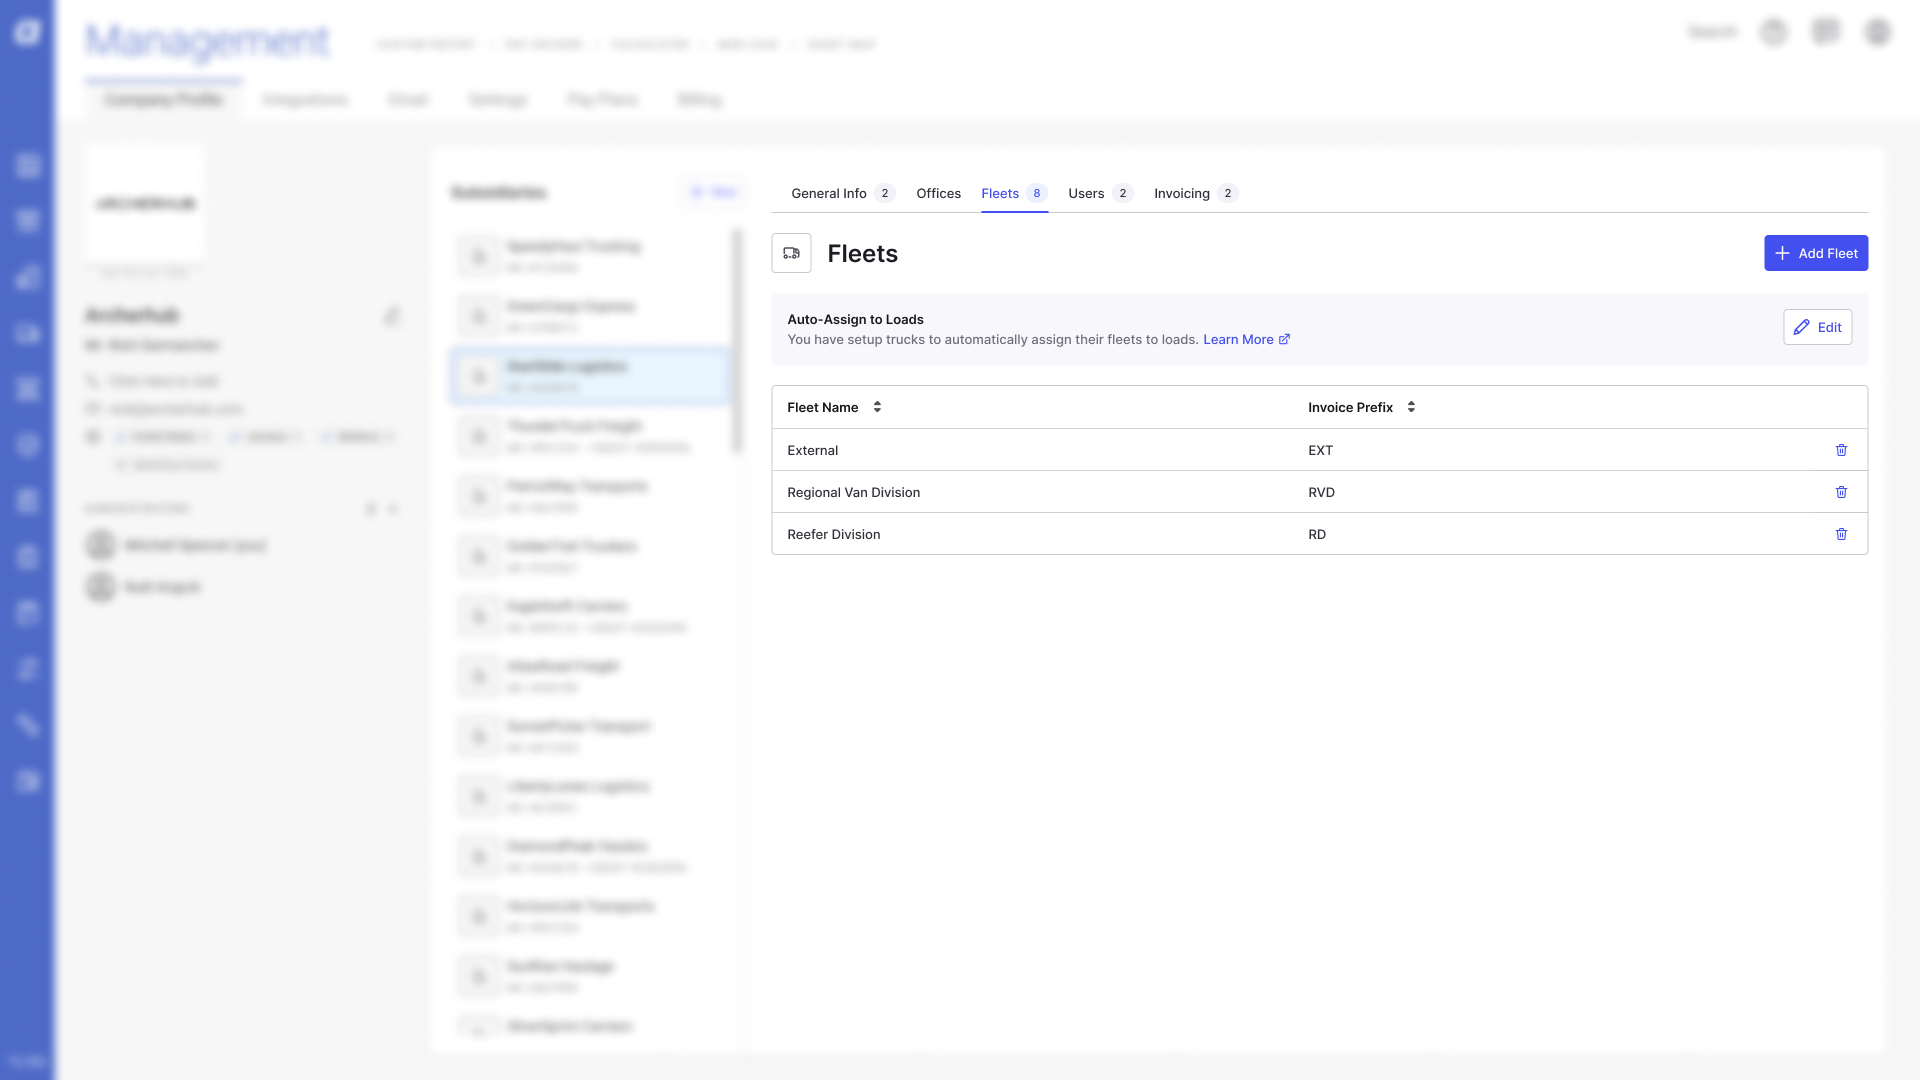This screenshot has width=1920, height=1080.
Task: Click the app logo in sidebar
Action: pos(27,32)
